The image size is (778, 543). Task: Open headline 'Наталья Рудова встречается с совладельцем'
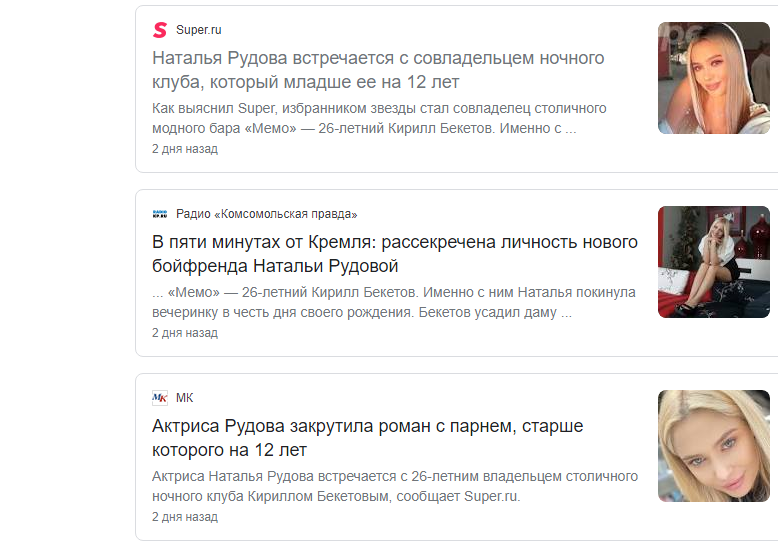378,70
